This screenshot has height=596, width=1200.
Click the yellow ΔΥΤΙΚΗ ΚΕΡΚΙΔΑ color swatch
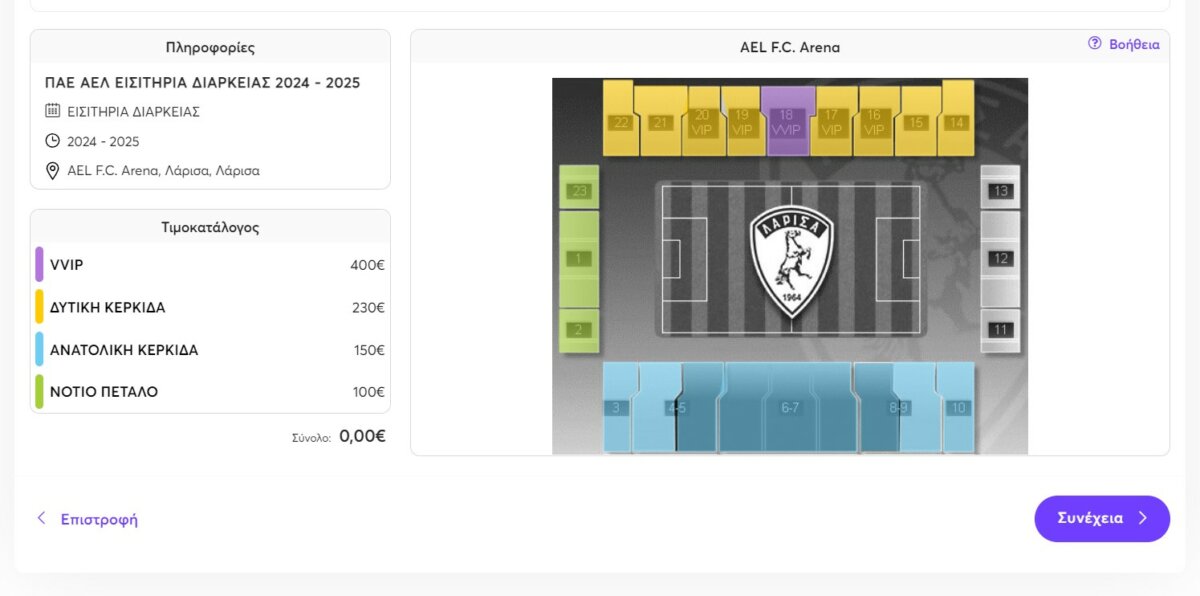[39, 307]
